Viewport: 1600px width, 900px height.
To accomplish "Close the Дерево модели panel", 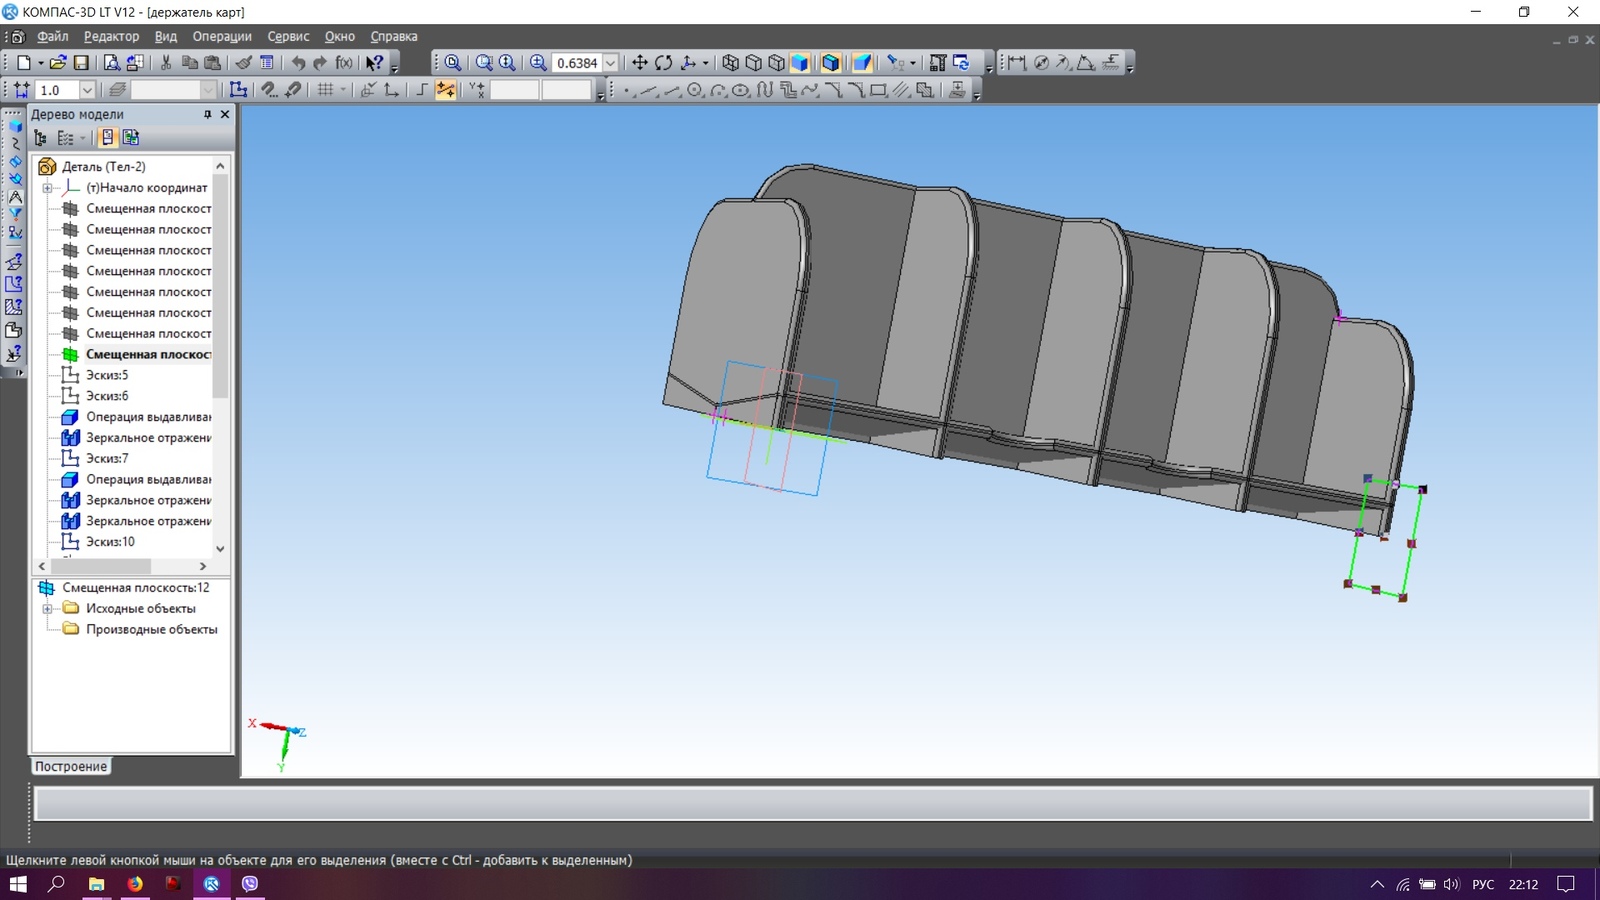I will point(225,114).
